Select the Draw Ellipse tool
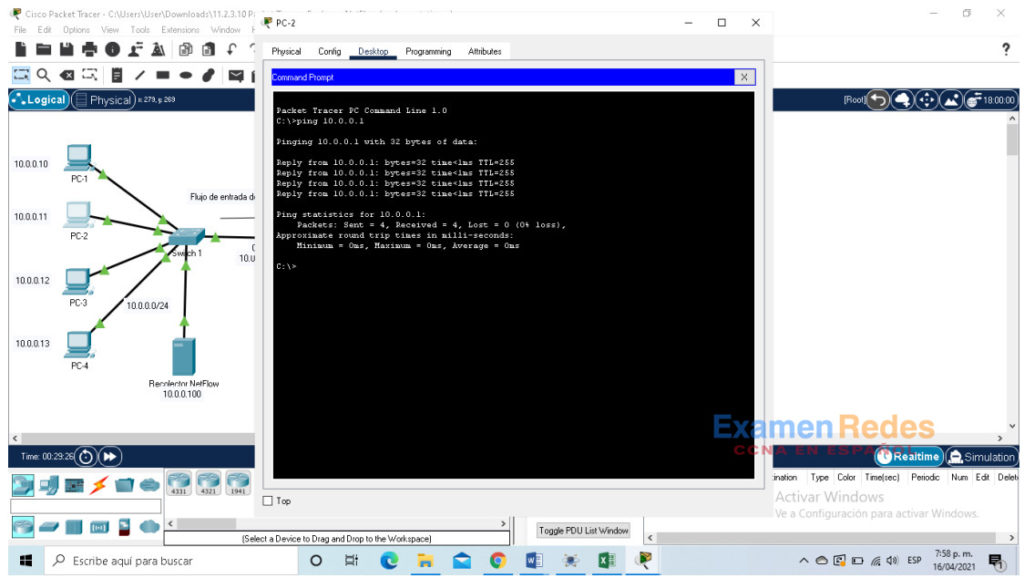The width and height of the screenshot is (1024, 578). click(x=185, y=74)
